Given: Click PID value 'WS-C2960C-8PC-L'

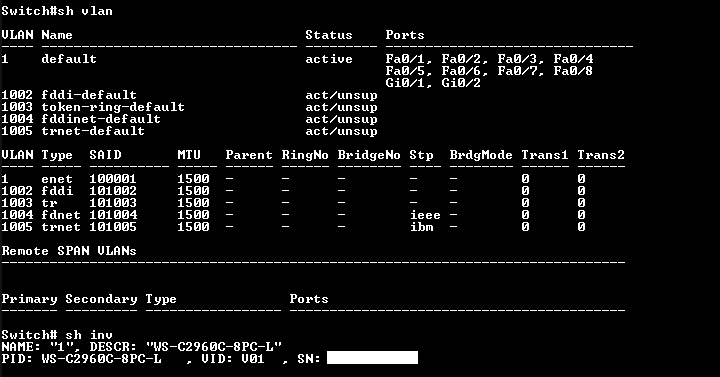Looking at the screenshot, I should point(101,359).
